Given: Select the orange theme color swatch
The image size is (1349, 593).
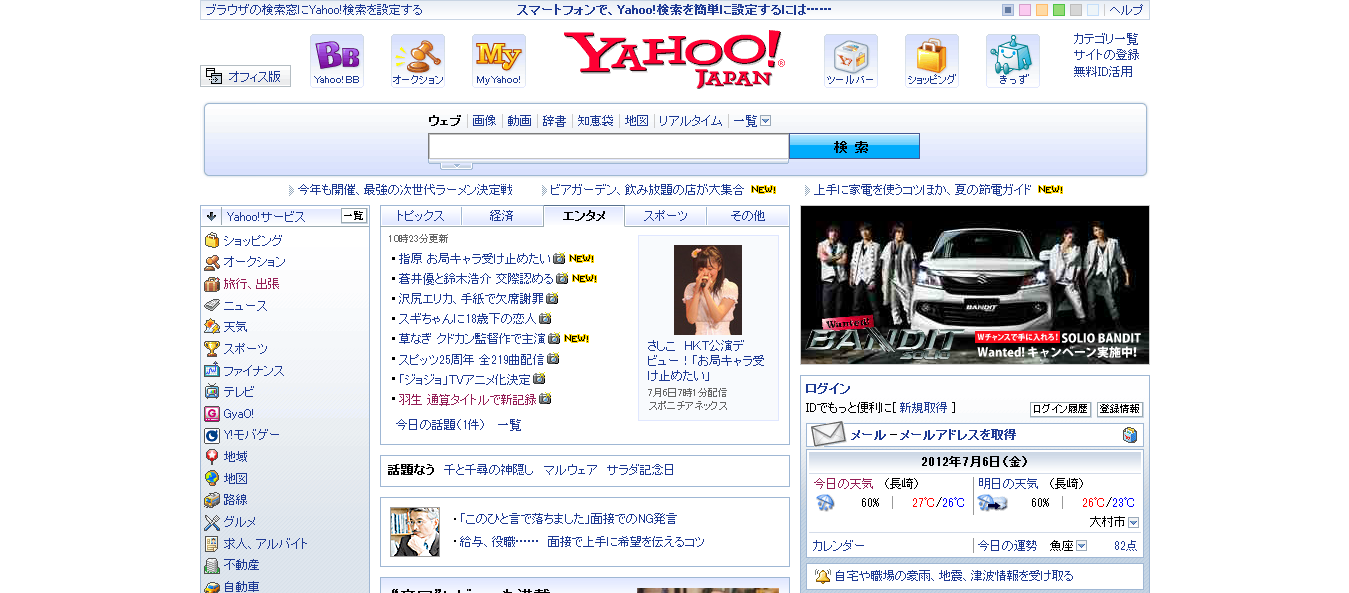Looking at the screenshot, I should tap(1042, 10).
